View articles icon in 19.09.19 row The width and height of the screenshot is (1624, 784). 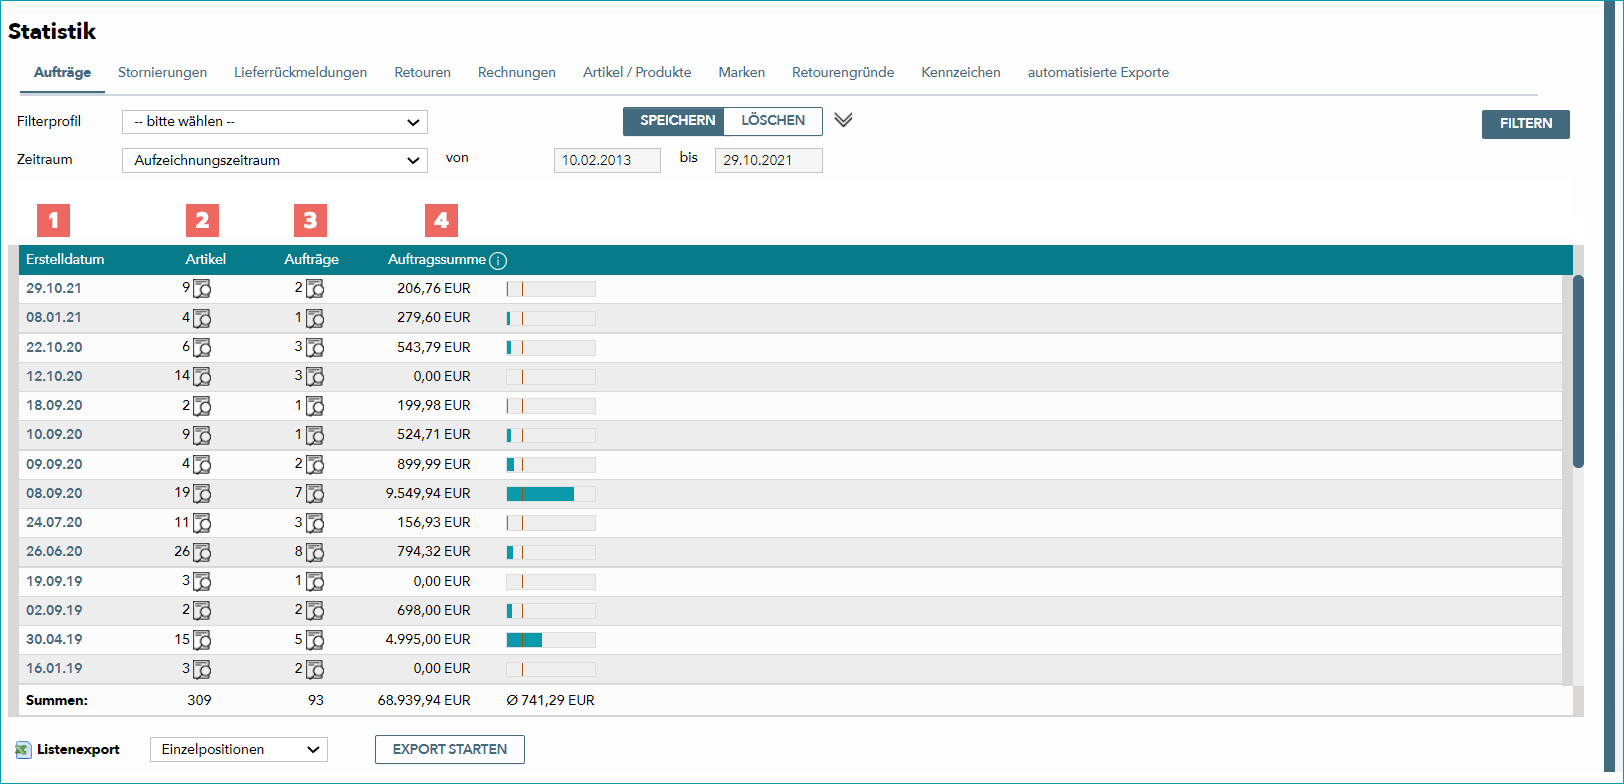pyautogui.click(x=202, y=582)
